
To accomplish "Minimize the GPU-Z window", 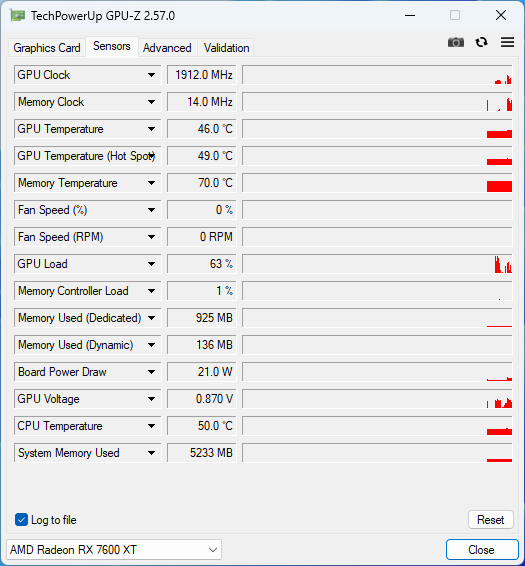I will (x=410, y=16).
